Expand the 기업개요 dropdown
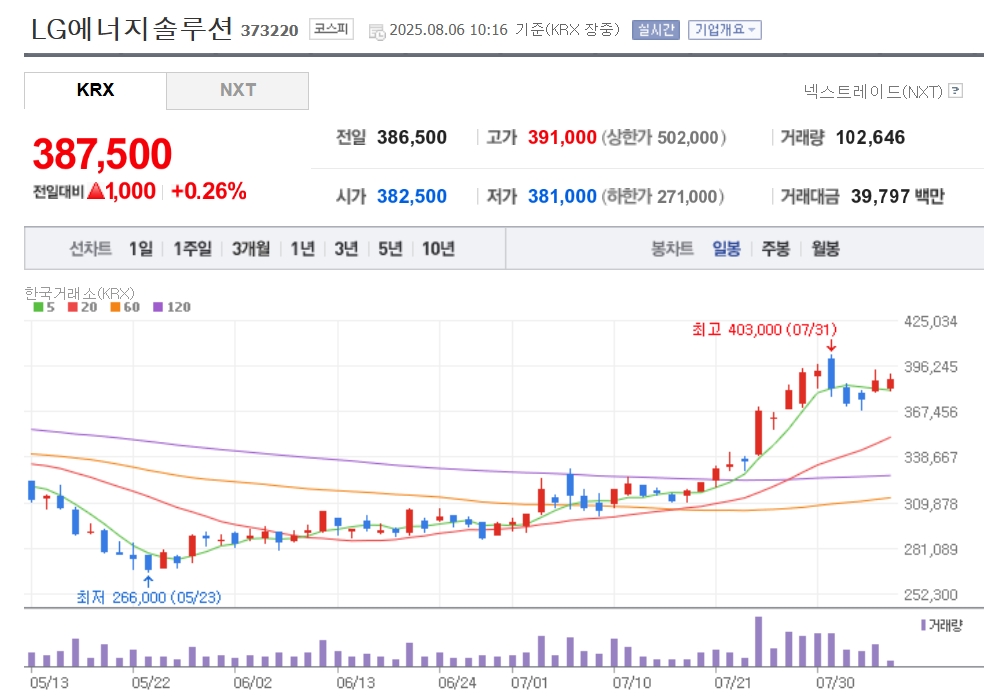 725,29
